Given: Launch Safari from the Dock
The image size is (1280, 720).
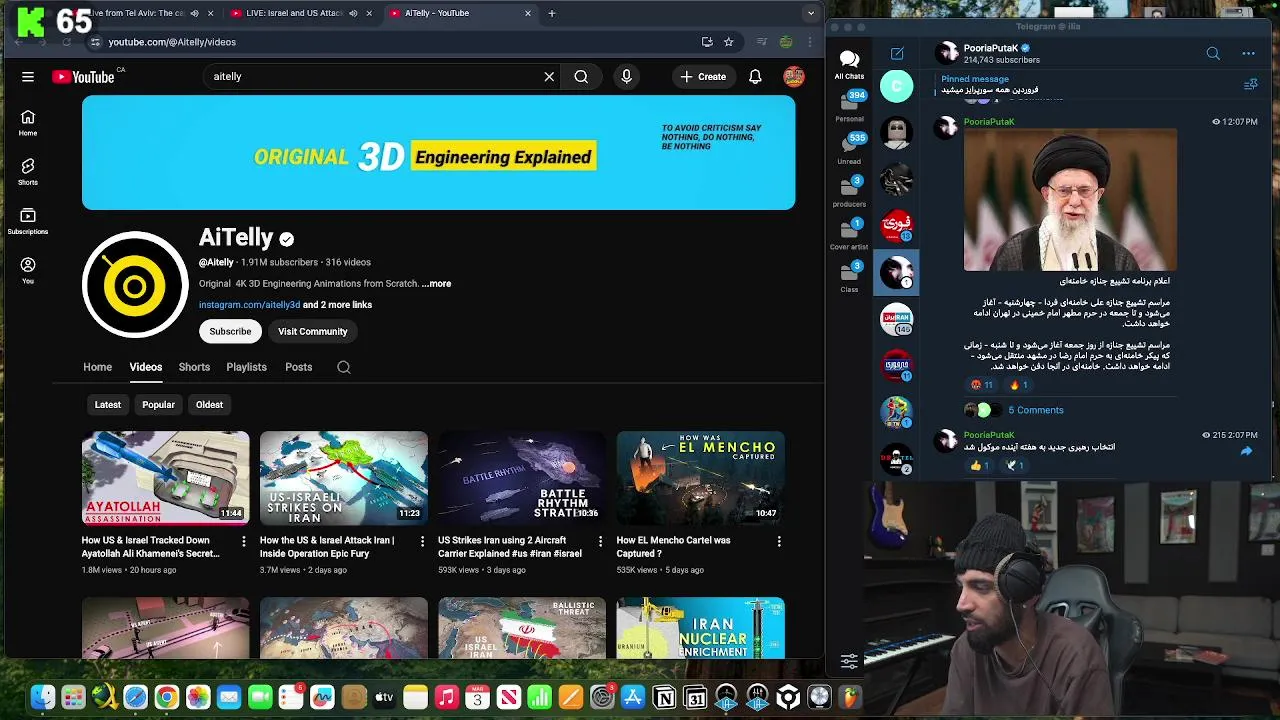Looking at the screenshot, I should 135,697.
